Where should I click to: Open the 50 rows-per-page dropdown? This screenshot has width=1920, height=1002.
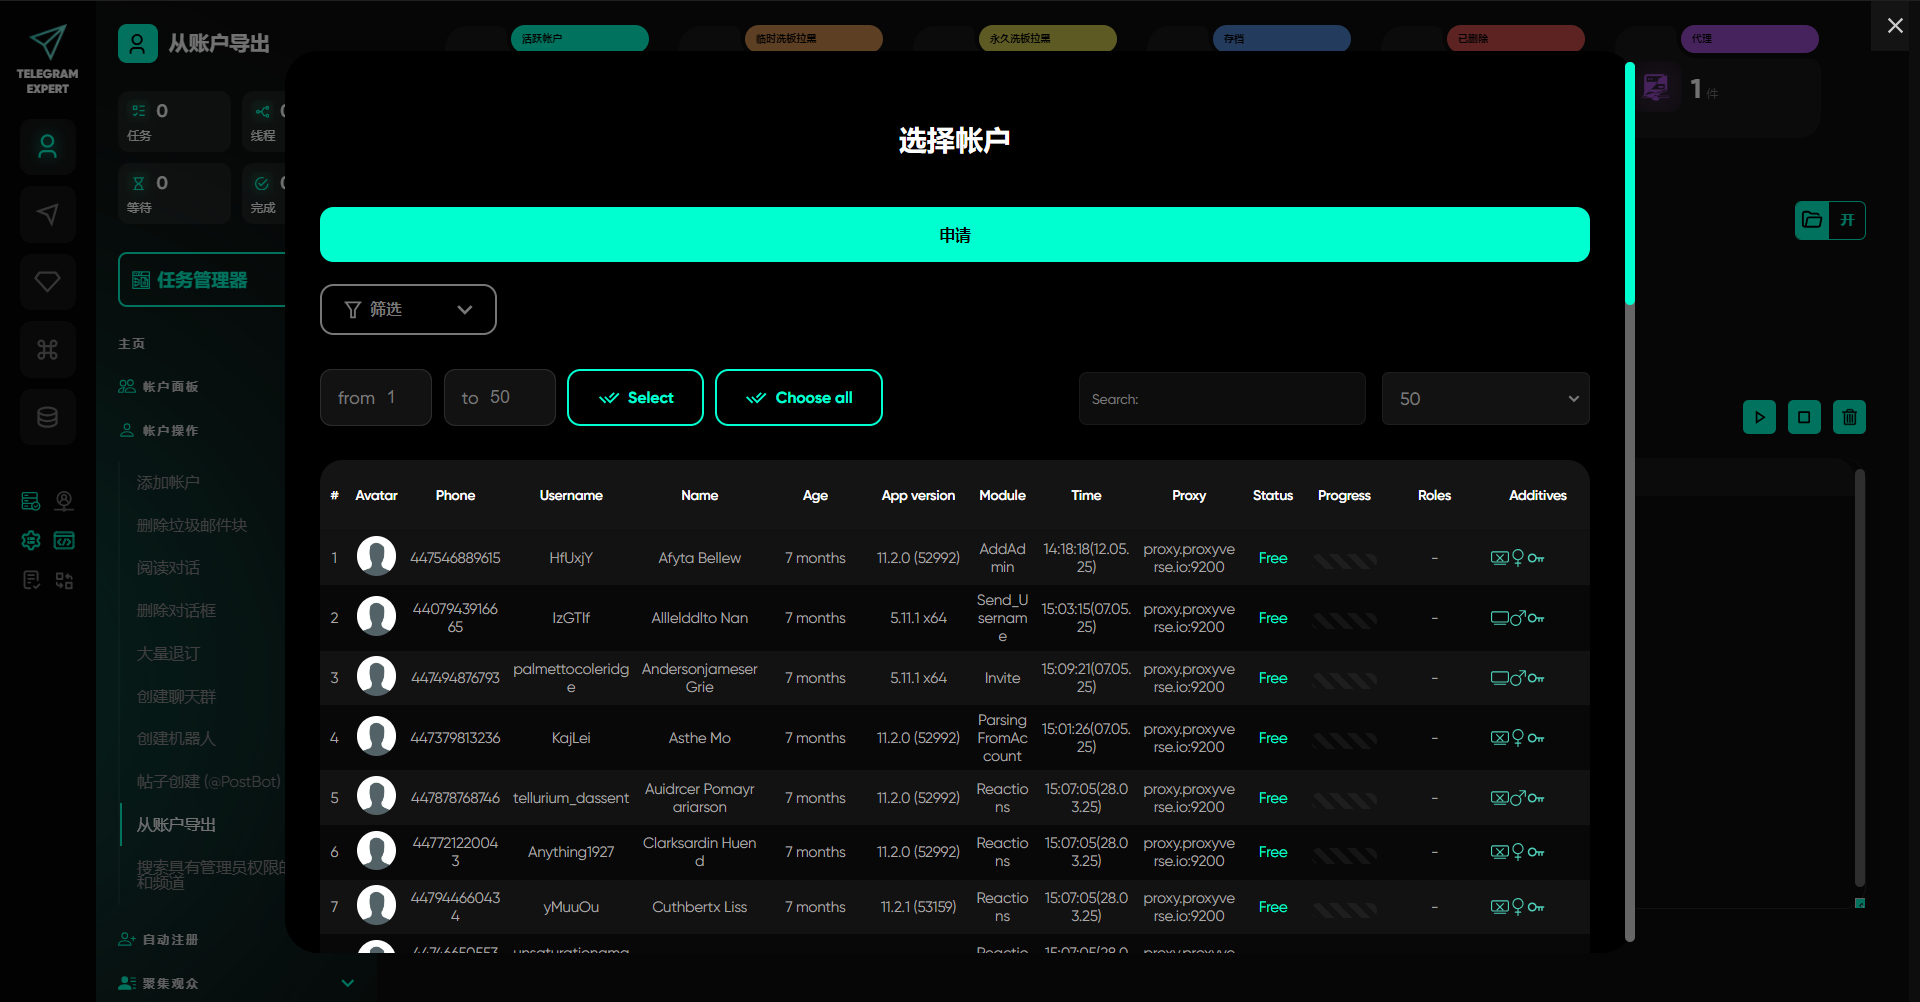1485,399
